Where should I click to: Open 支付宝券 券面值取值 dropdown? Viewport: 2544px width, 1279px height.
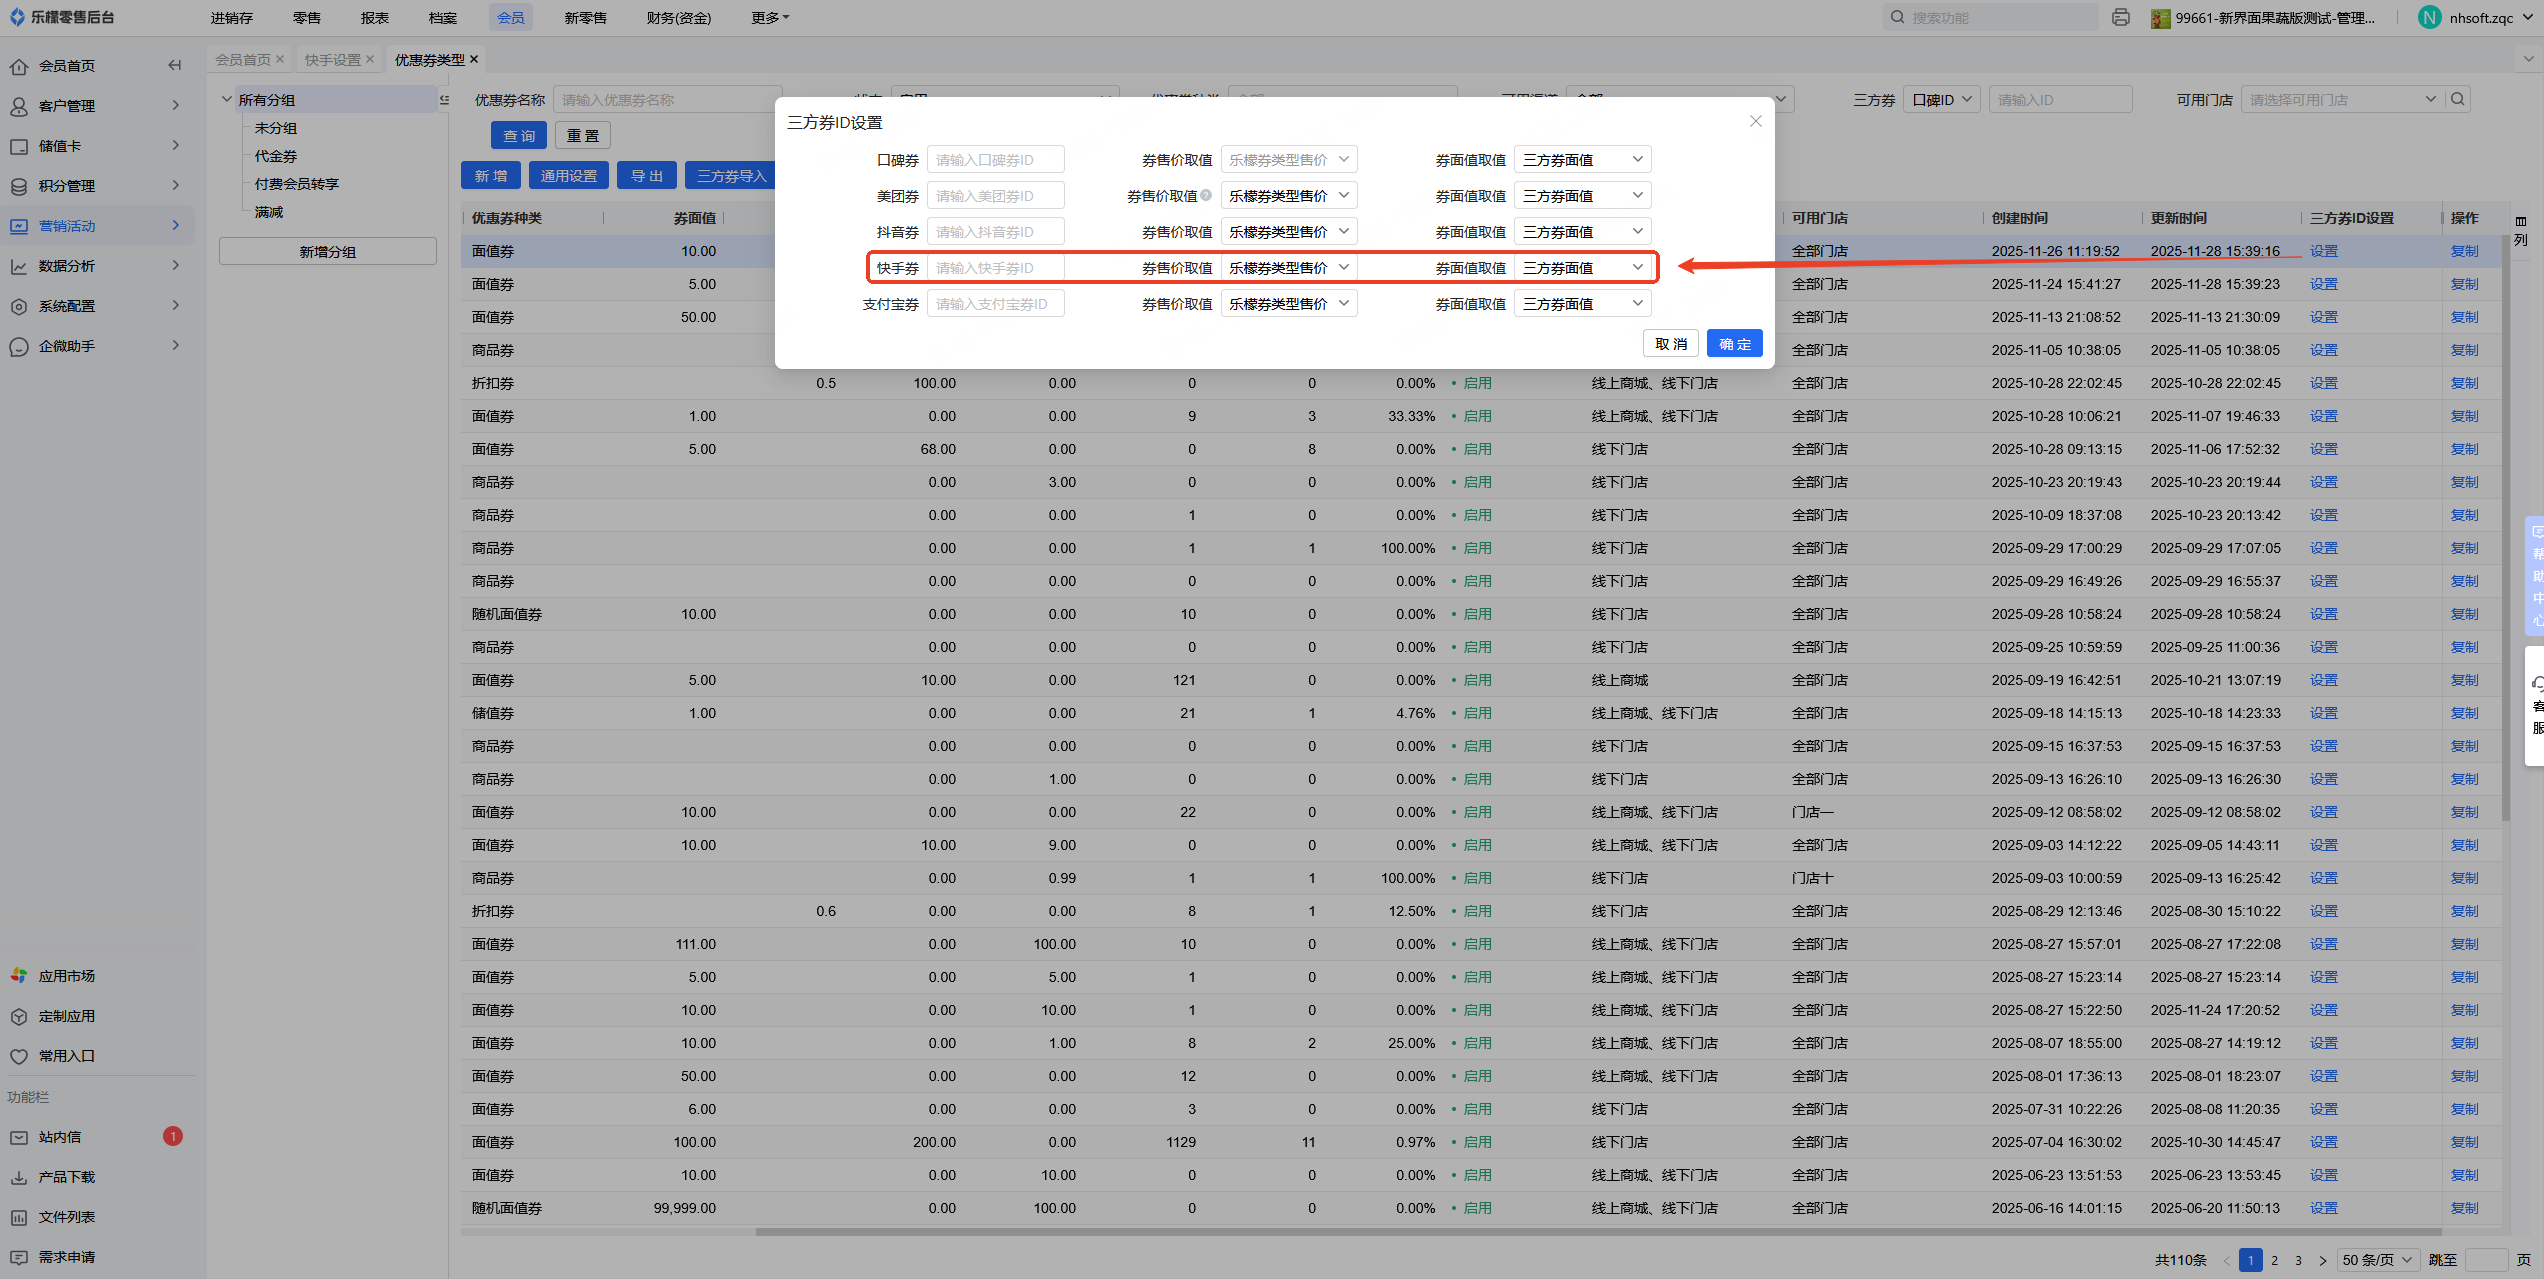click(x=1582, y=304)
